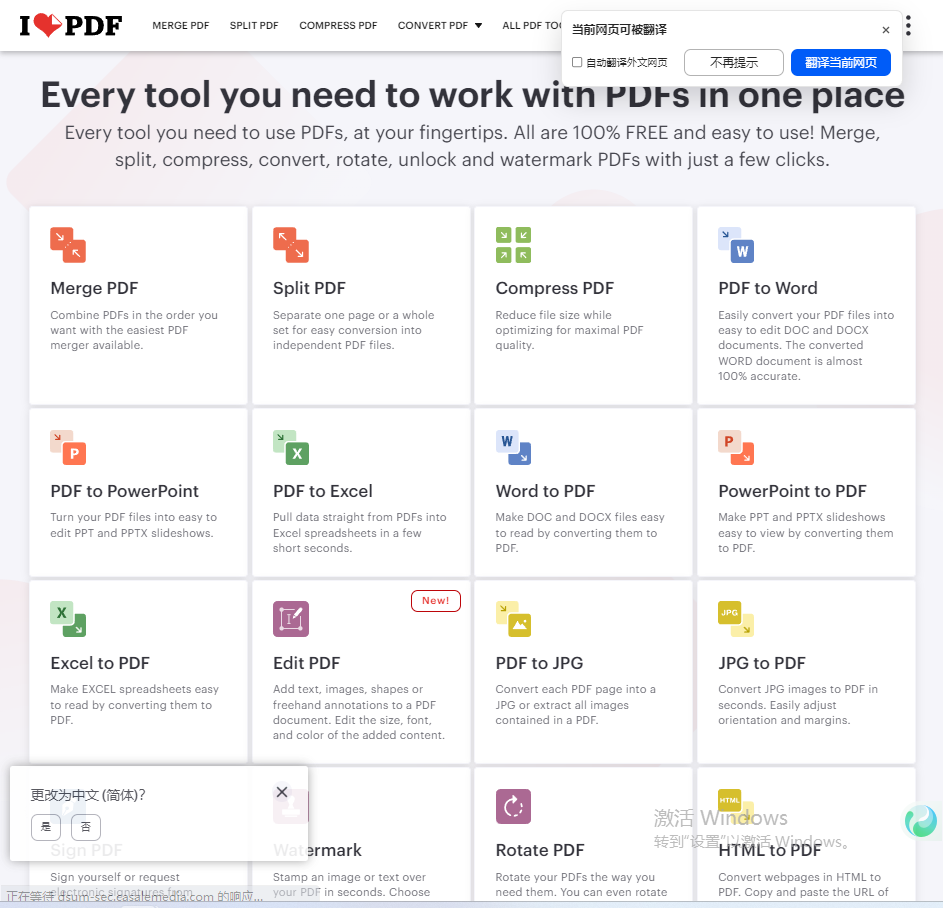Click the green floating assistant icon
This screenshot has height=908, width=943.
point(921,821)
